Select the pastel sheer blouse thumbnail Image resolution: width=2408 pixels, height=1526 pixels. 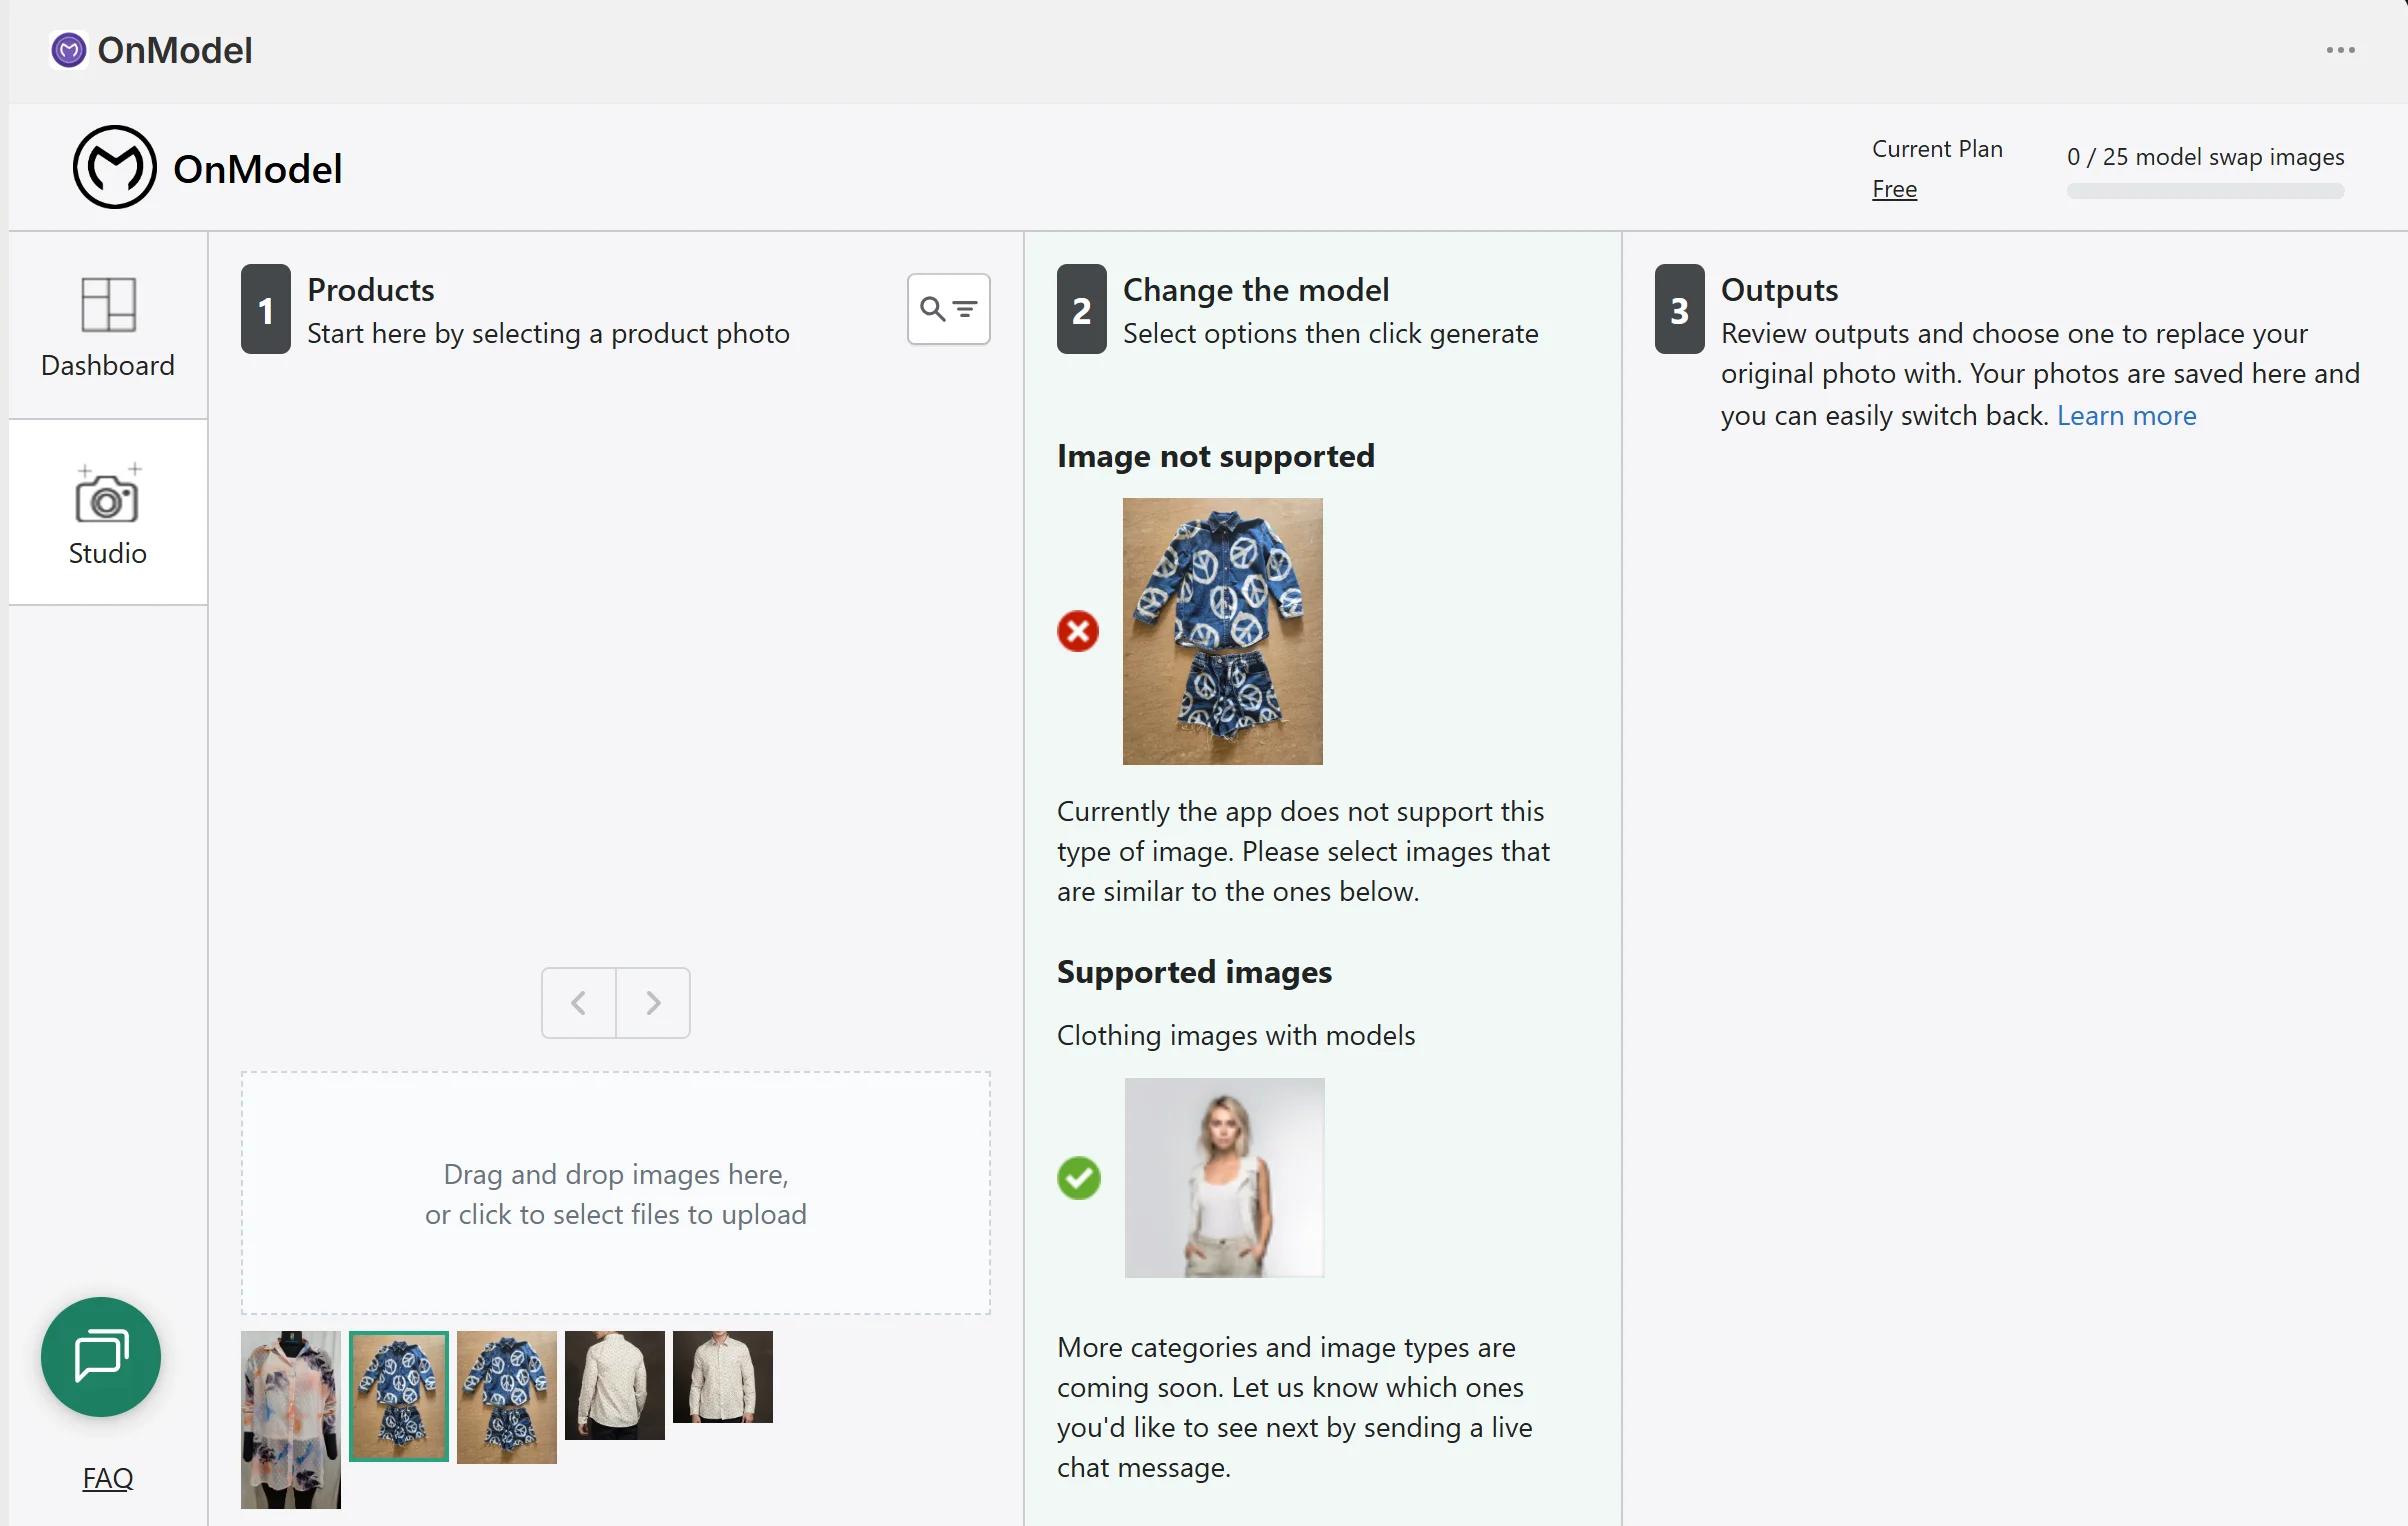[x=291, y=1419]
